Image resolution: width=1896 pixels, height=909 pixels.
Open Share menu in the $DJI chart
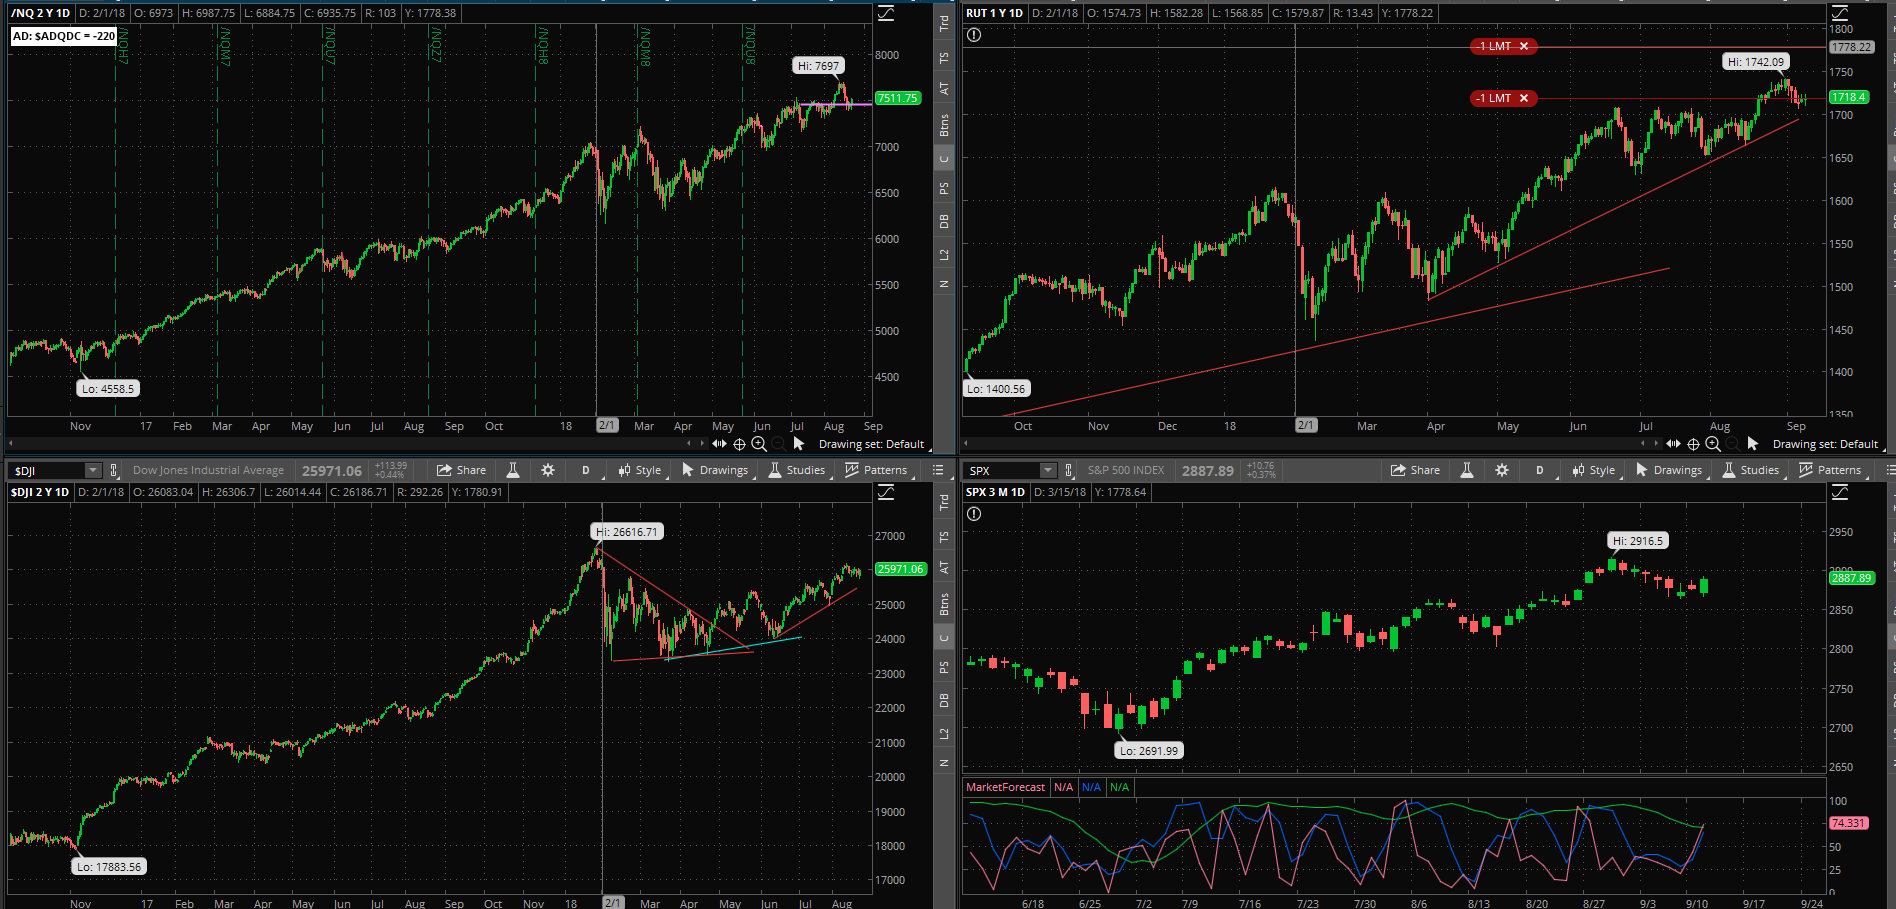pos(461,470)
